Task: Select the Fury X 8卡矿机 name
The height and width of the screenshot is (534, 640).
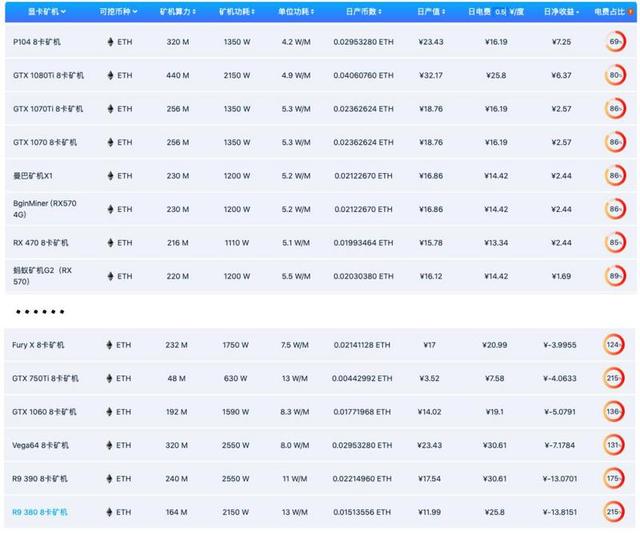Action: pos(38,345)
